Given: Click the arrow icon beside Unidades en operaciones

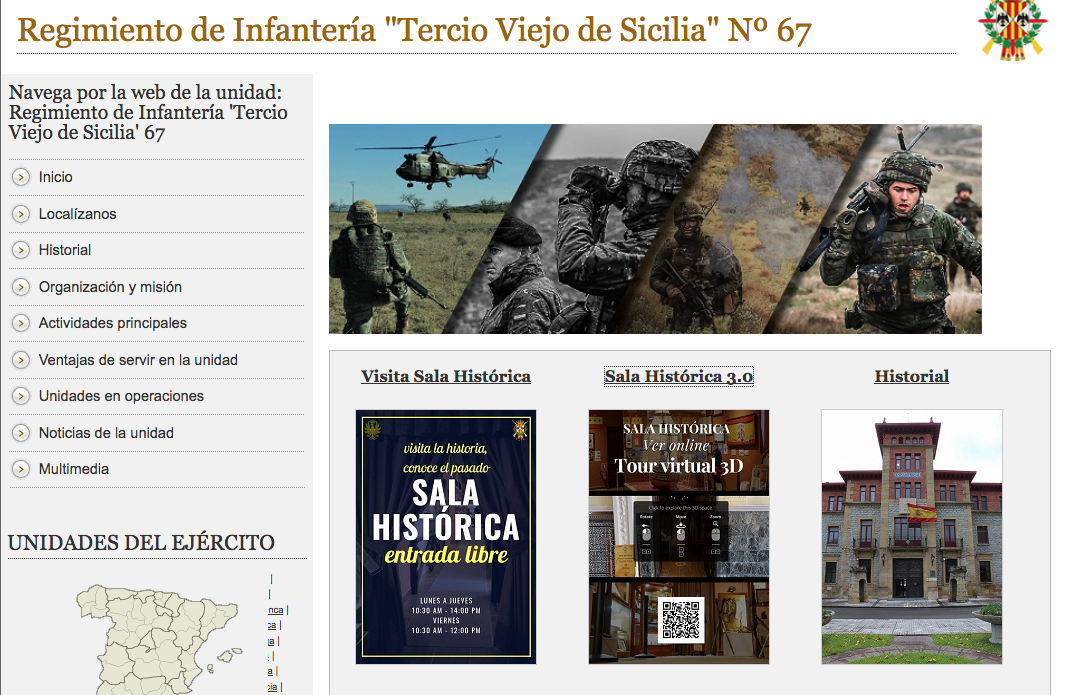Looking at the screenshot, I should coord(21,396).
